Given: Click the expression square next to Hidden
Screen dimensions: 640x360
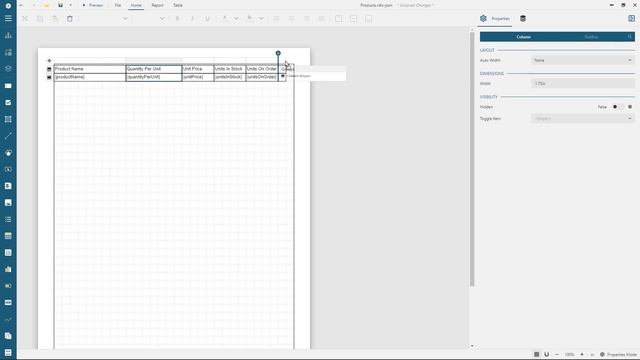Looking at the screenshot, I should 630,107.
